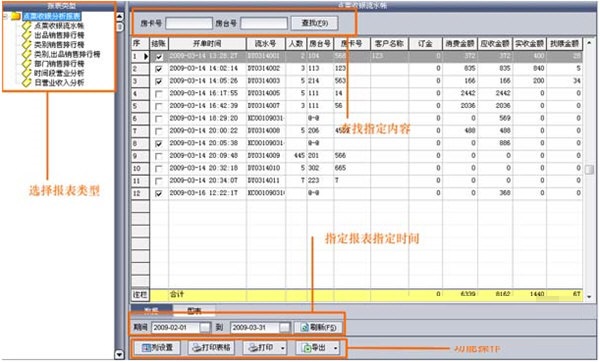Check 结账 box for DT0314007 row
This screenshot has width=600, height=362.
pos(159,106)
